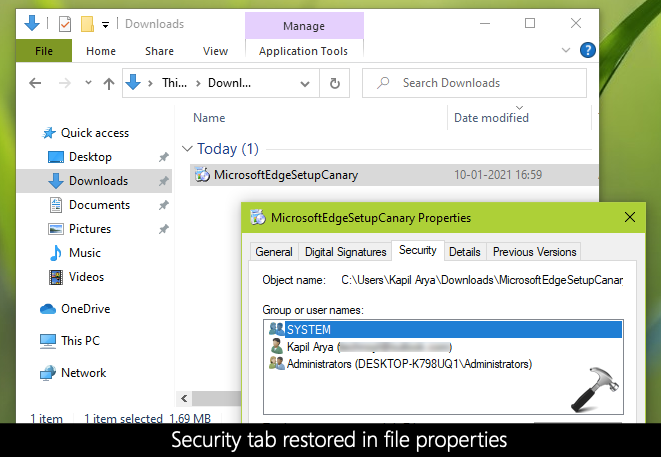Click Date modified value 10-01-2021 16:59
This screenshot has width=661, height=457.
pos(498,175)
